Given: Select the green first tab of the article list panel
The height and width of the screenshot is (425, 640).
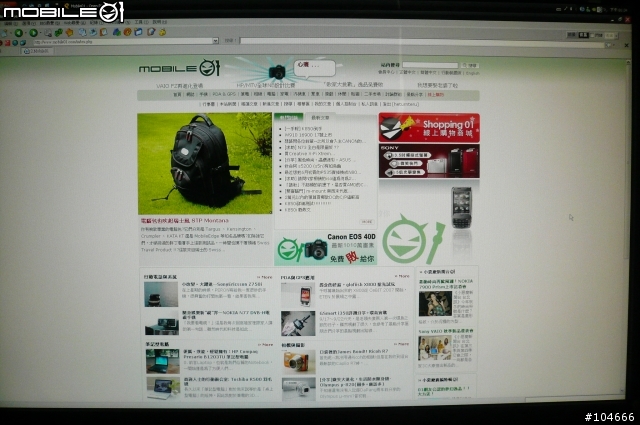Looking at the screenshot, I should tap(289, 118).
